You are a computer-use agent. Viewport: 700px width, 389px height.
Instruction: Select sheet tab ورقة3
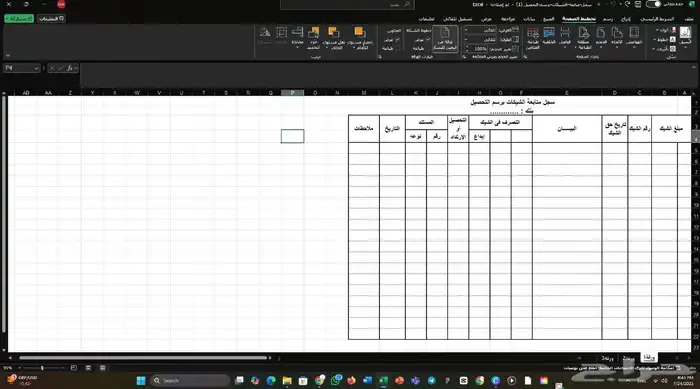(x=607, y=358)
